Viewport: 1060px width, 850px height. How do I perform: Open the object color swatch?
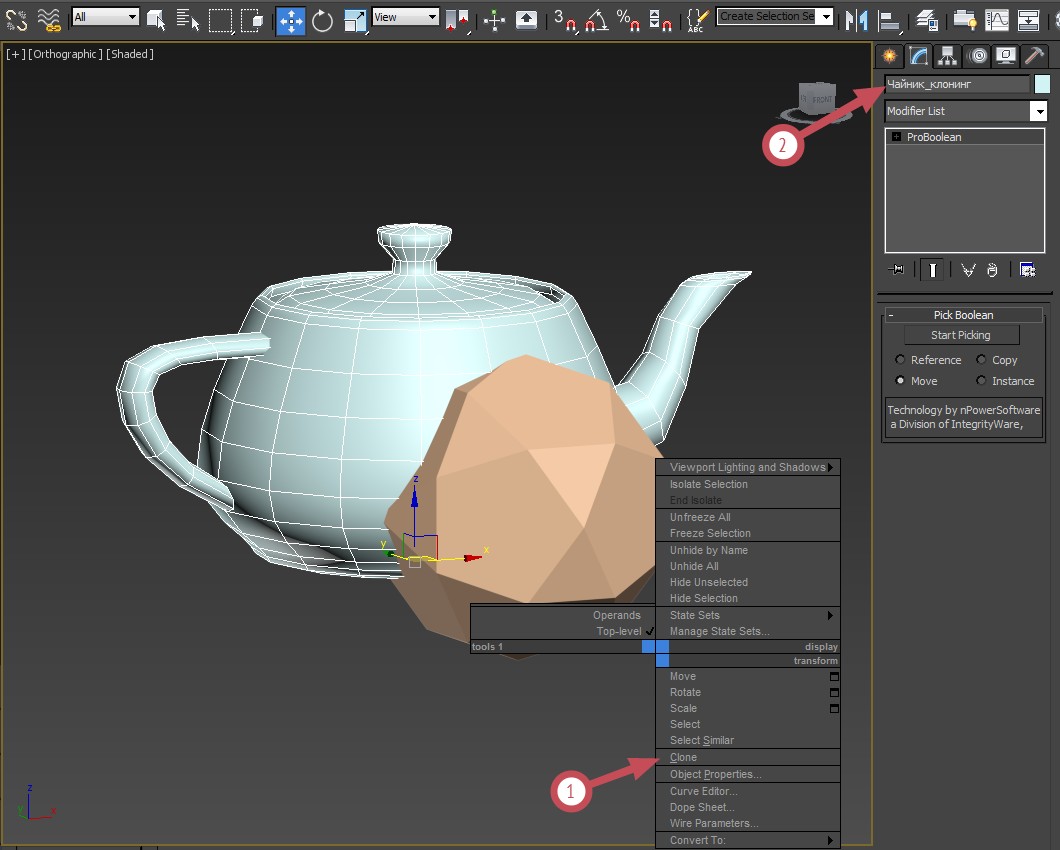(1042, 84)
